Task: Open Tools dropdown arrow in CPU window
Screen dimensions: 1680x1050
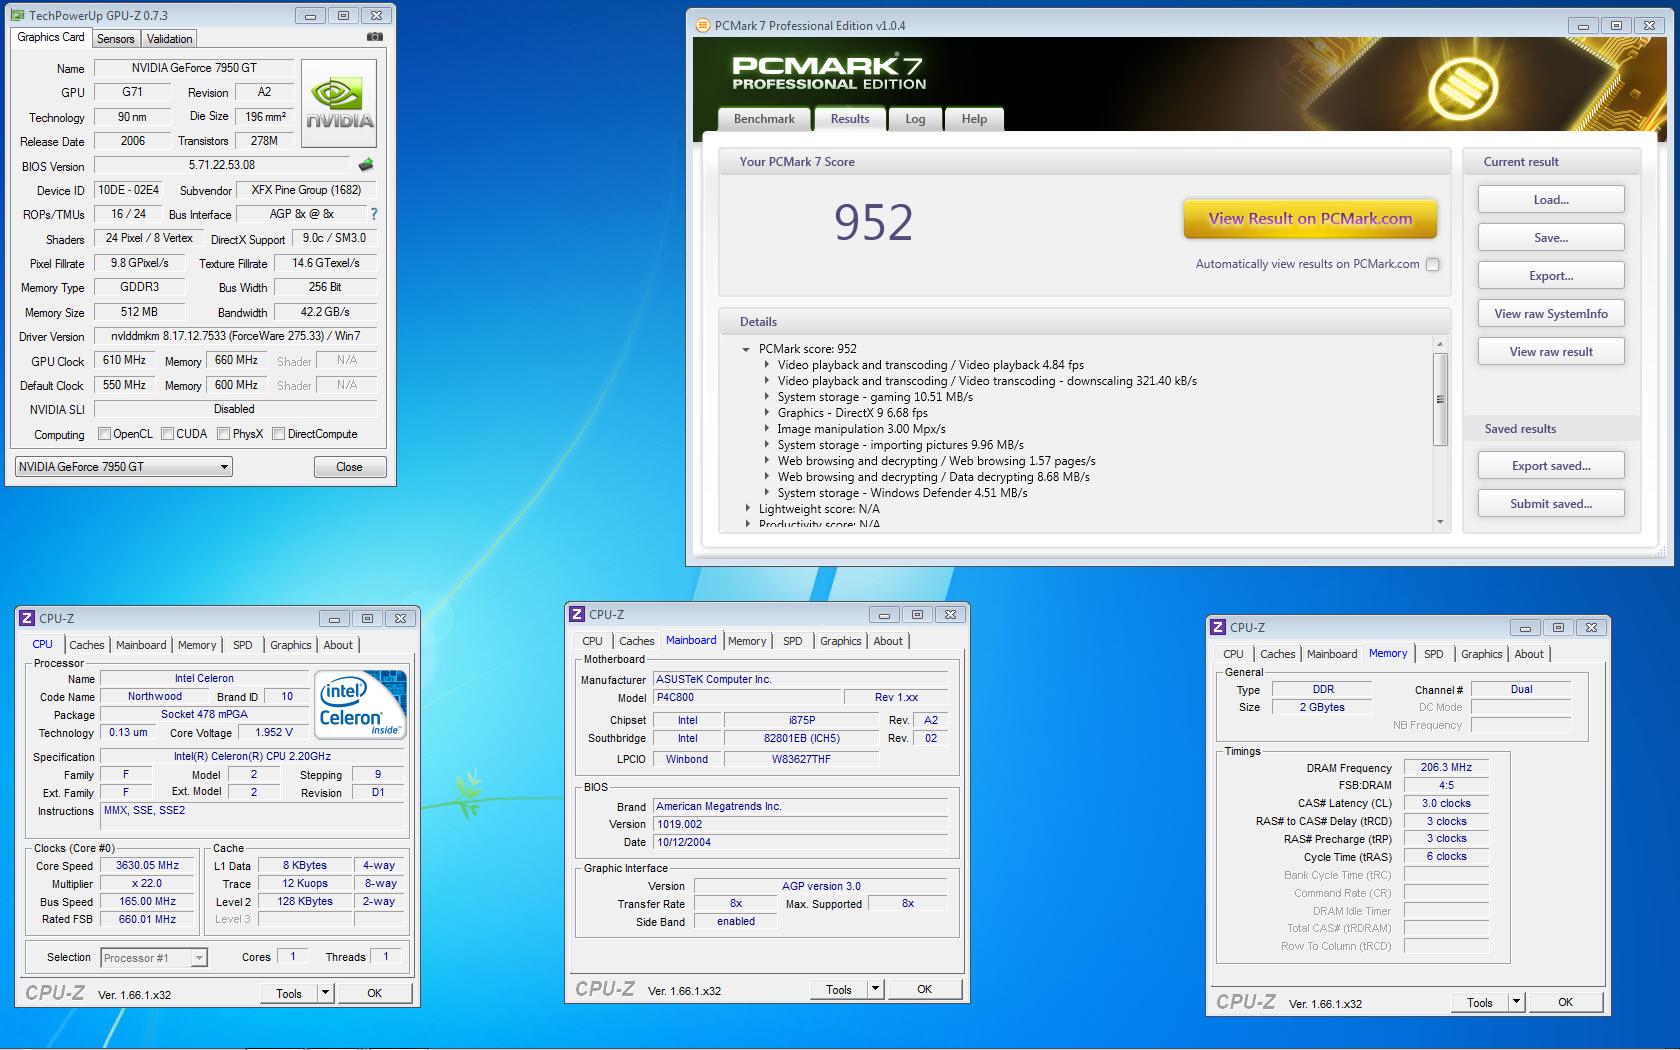Action: point(325,993)
